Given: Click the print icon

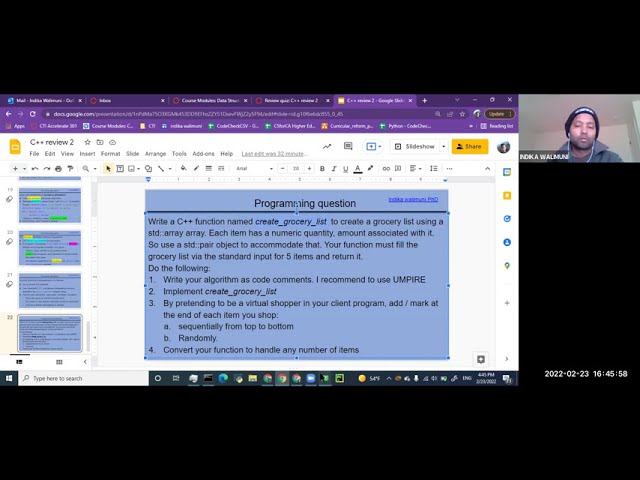Looking at the screenshot, I should [x=58, y=169].
